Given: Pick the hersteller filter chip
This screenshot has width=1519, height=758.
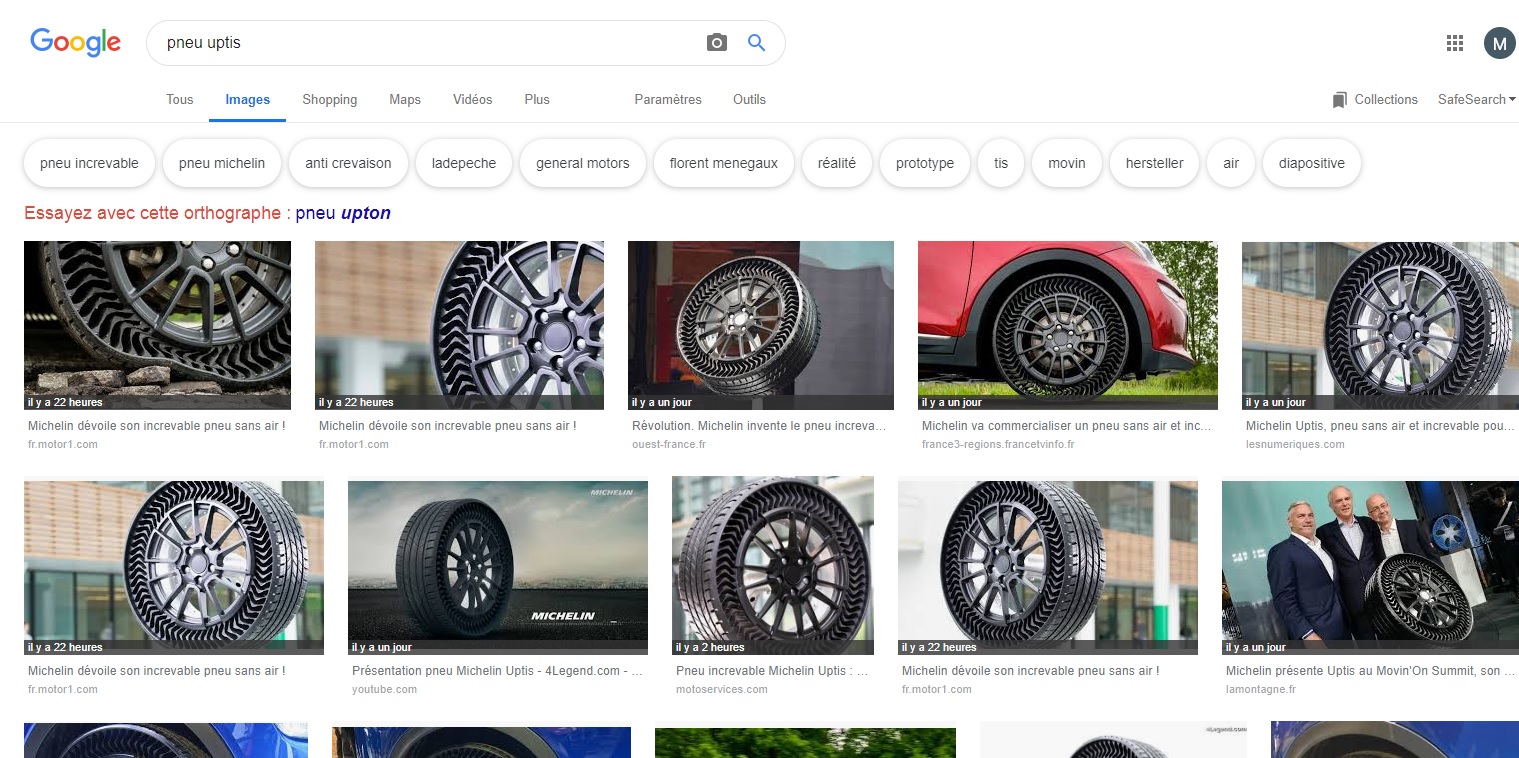Looking at the screenshot, I should point(1155,163).
